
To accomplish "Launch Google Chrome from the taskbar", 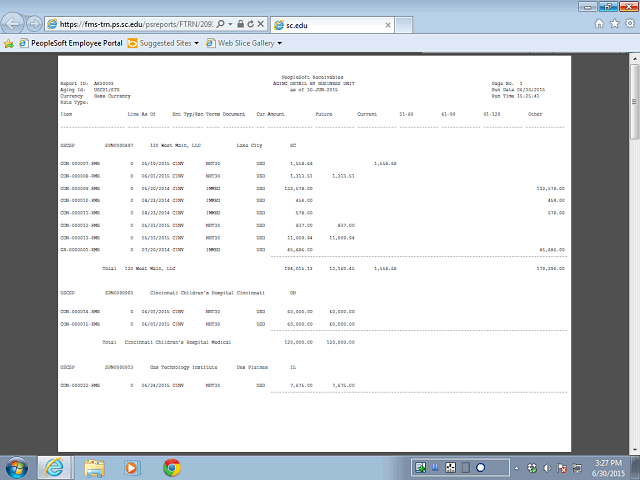I will coord(172,468).
